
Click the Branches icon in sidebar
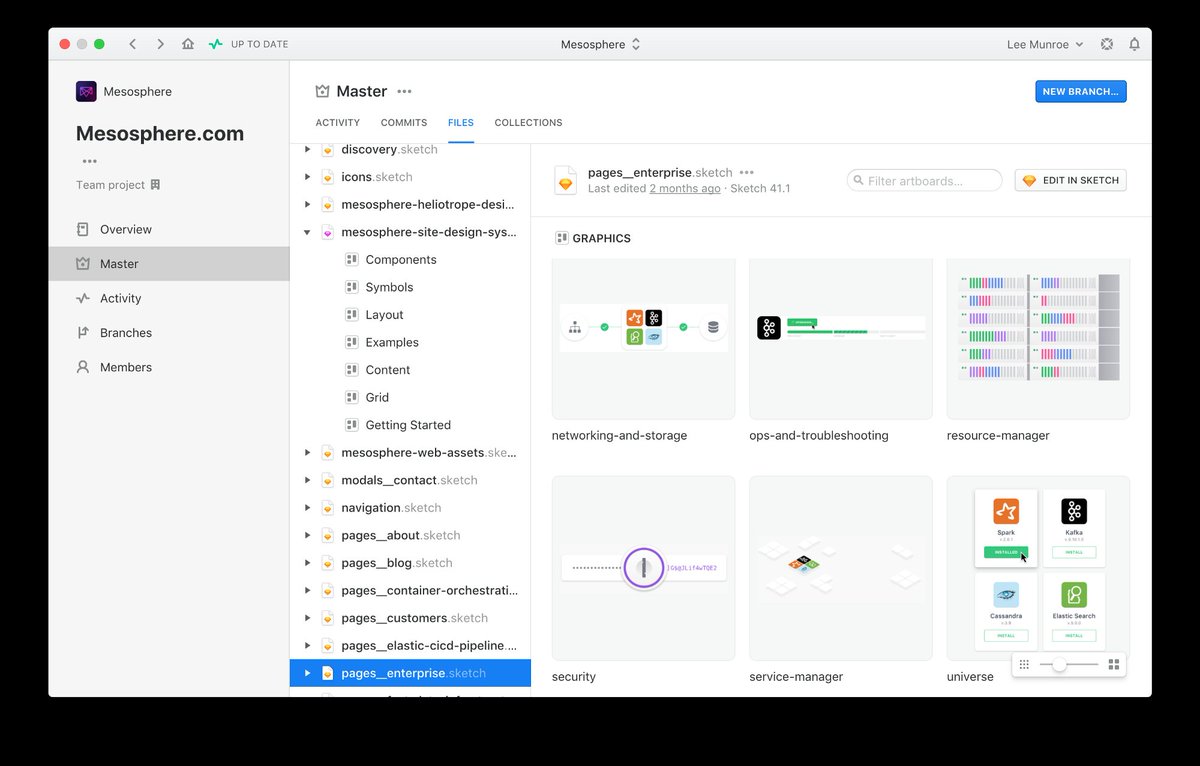(83, 333)
